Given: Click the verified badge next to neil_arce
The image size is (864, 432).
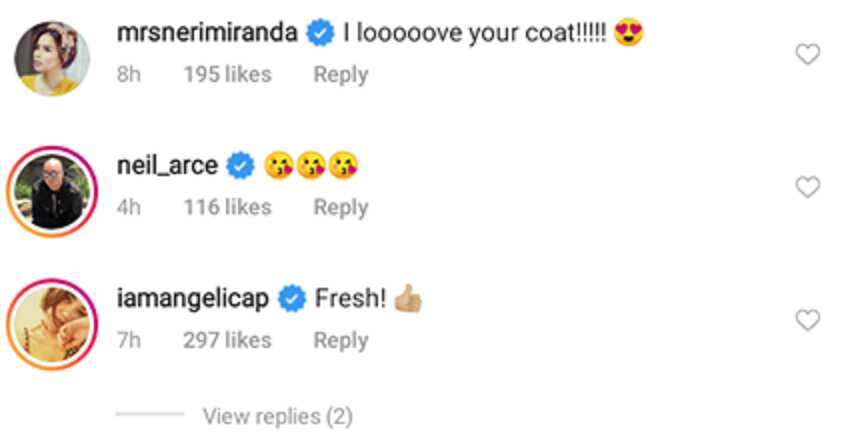Looking at the screenshot, I should point(240,166).
